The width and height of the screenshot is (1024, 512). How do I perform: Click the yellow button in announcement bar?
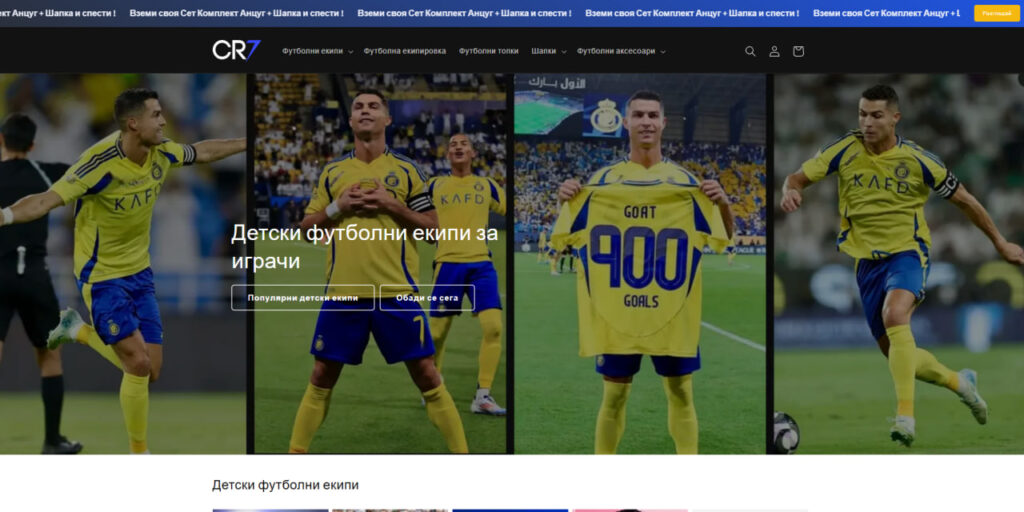996,13
